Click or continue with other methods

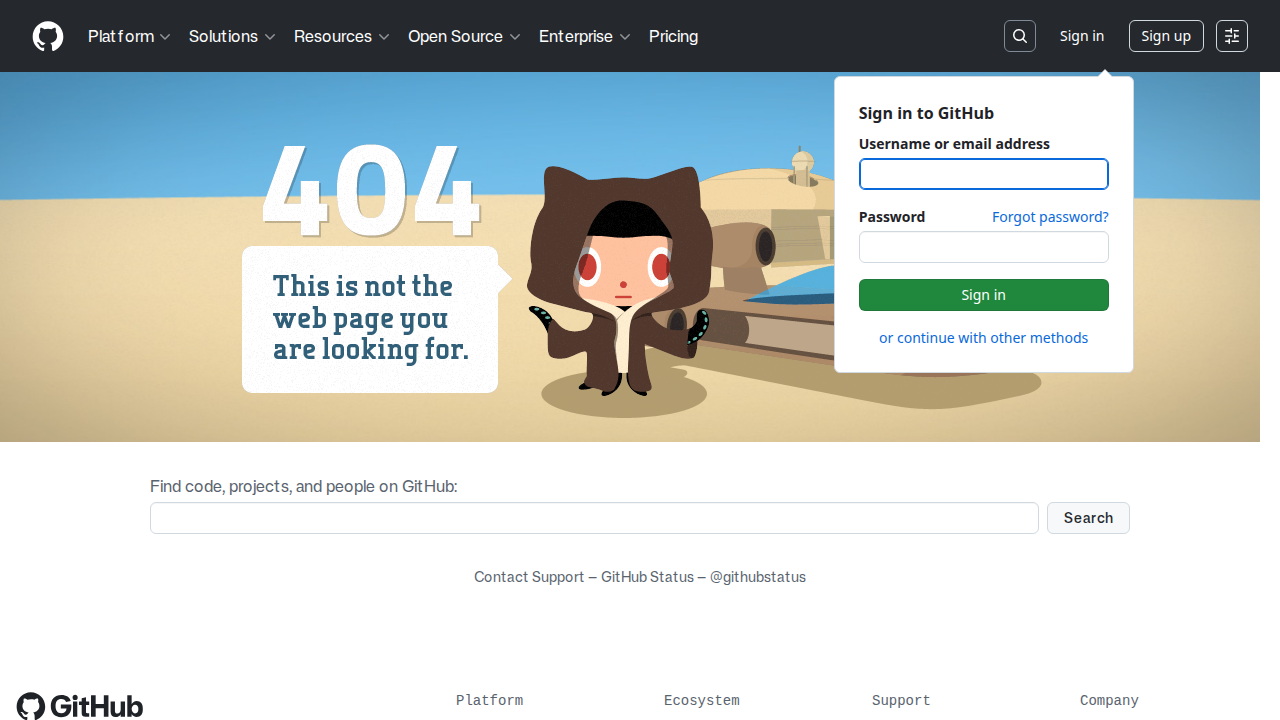(x=984, y=338)
